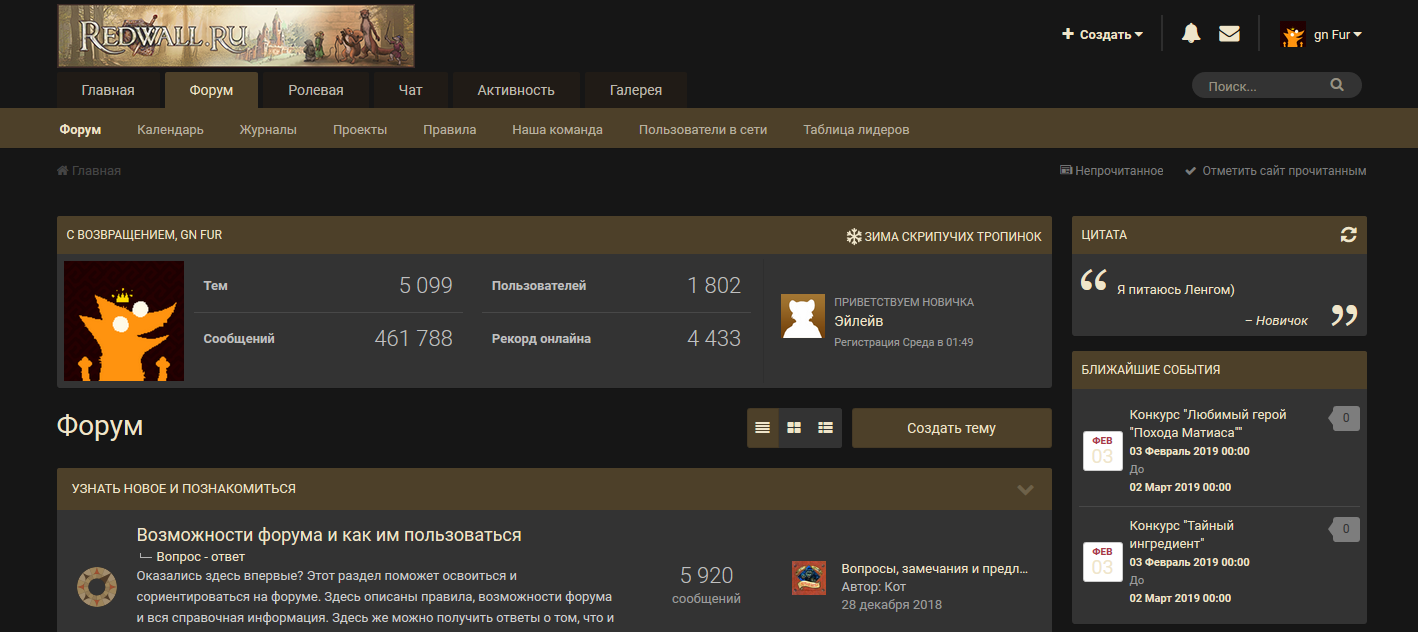Click the Создать тему button

tap(951, 428)
